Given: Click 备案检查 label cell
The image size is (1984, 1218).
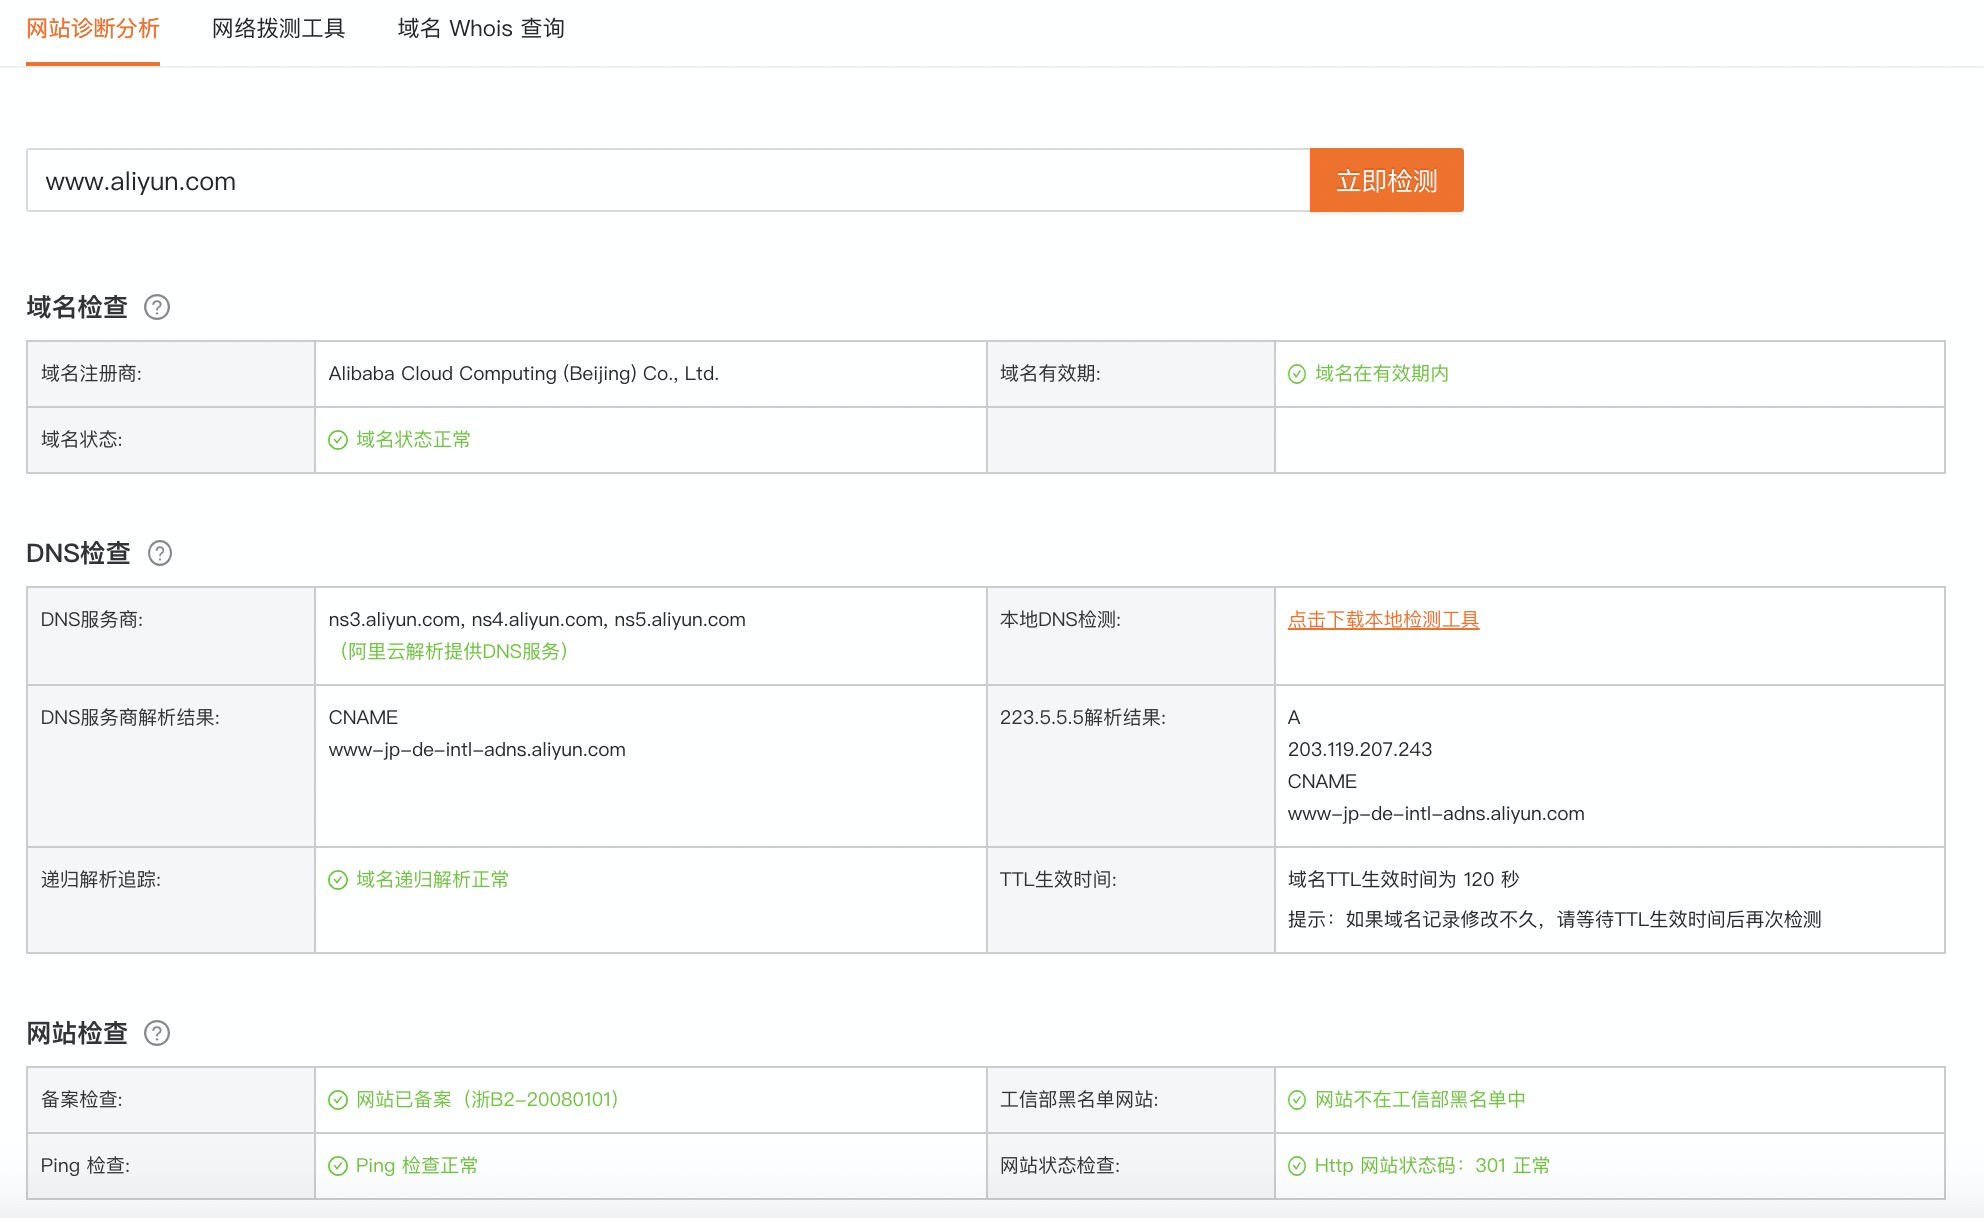Looking at the screenshot, I should coord(171,1100).
